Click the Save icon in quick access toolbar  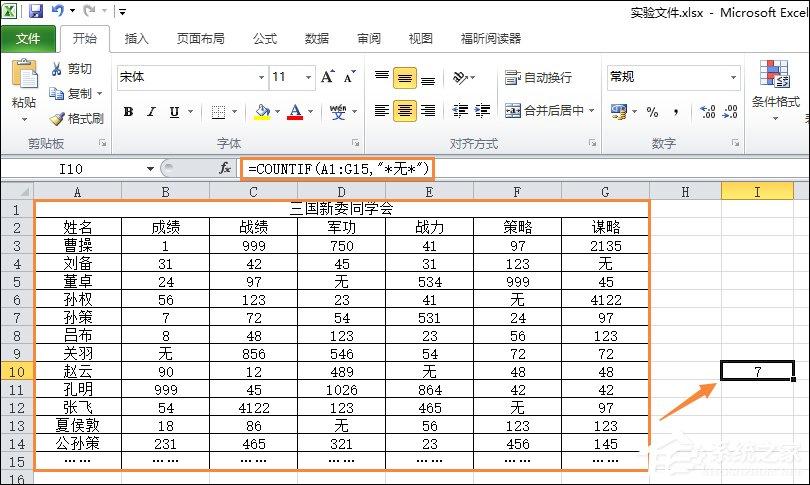36,11
